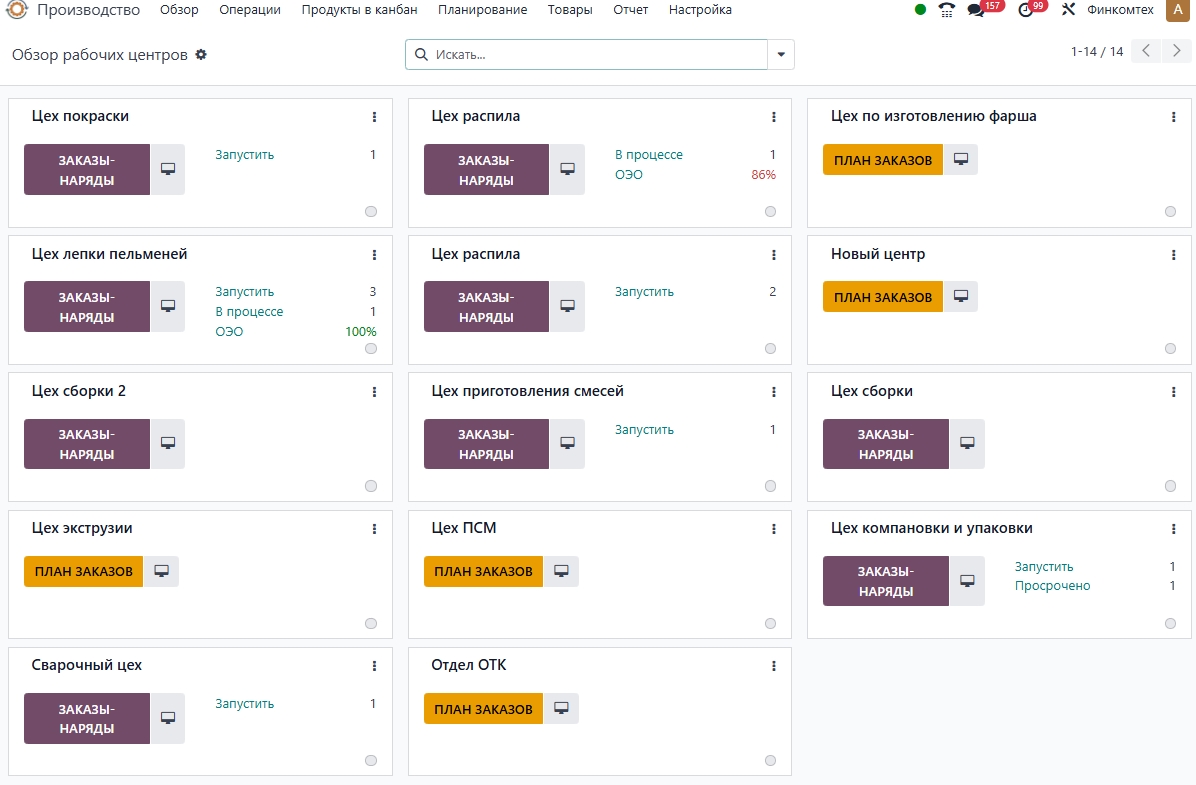Screen dimensions: 1196x785
Task: Open the Odoo home logo icon
Action: coord(17,10)
